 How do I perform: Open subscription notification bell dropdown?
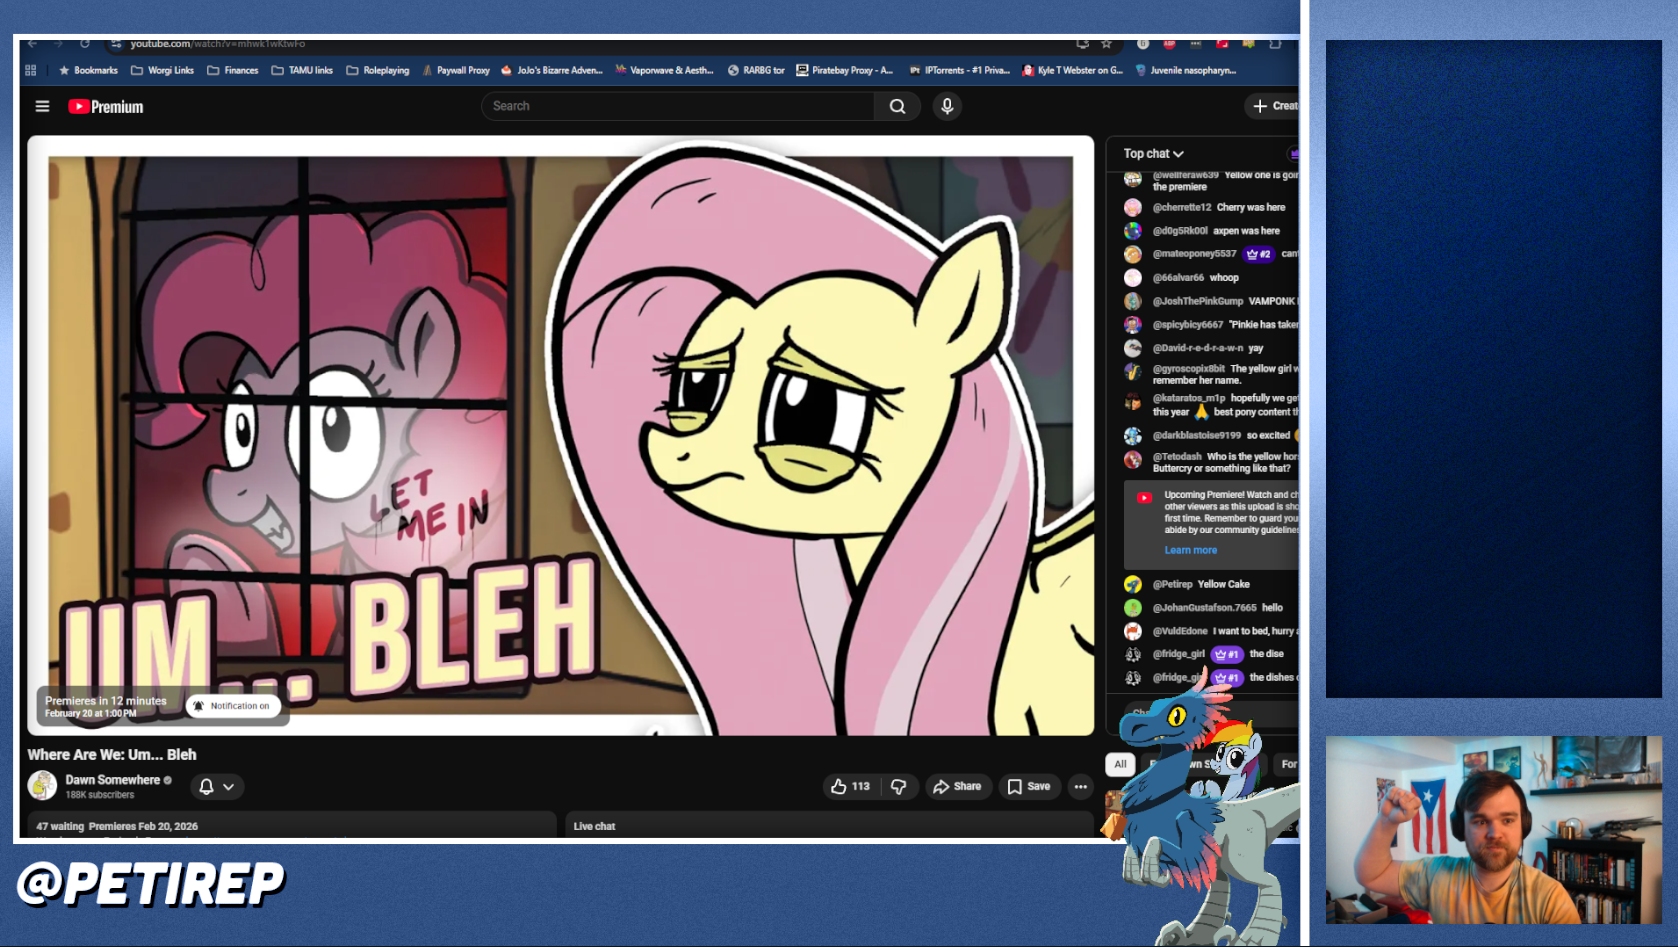pos(216,787)
